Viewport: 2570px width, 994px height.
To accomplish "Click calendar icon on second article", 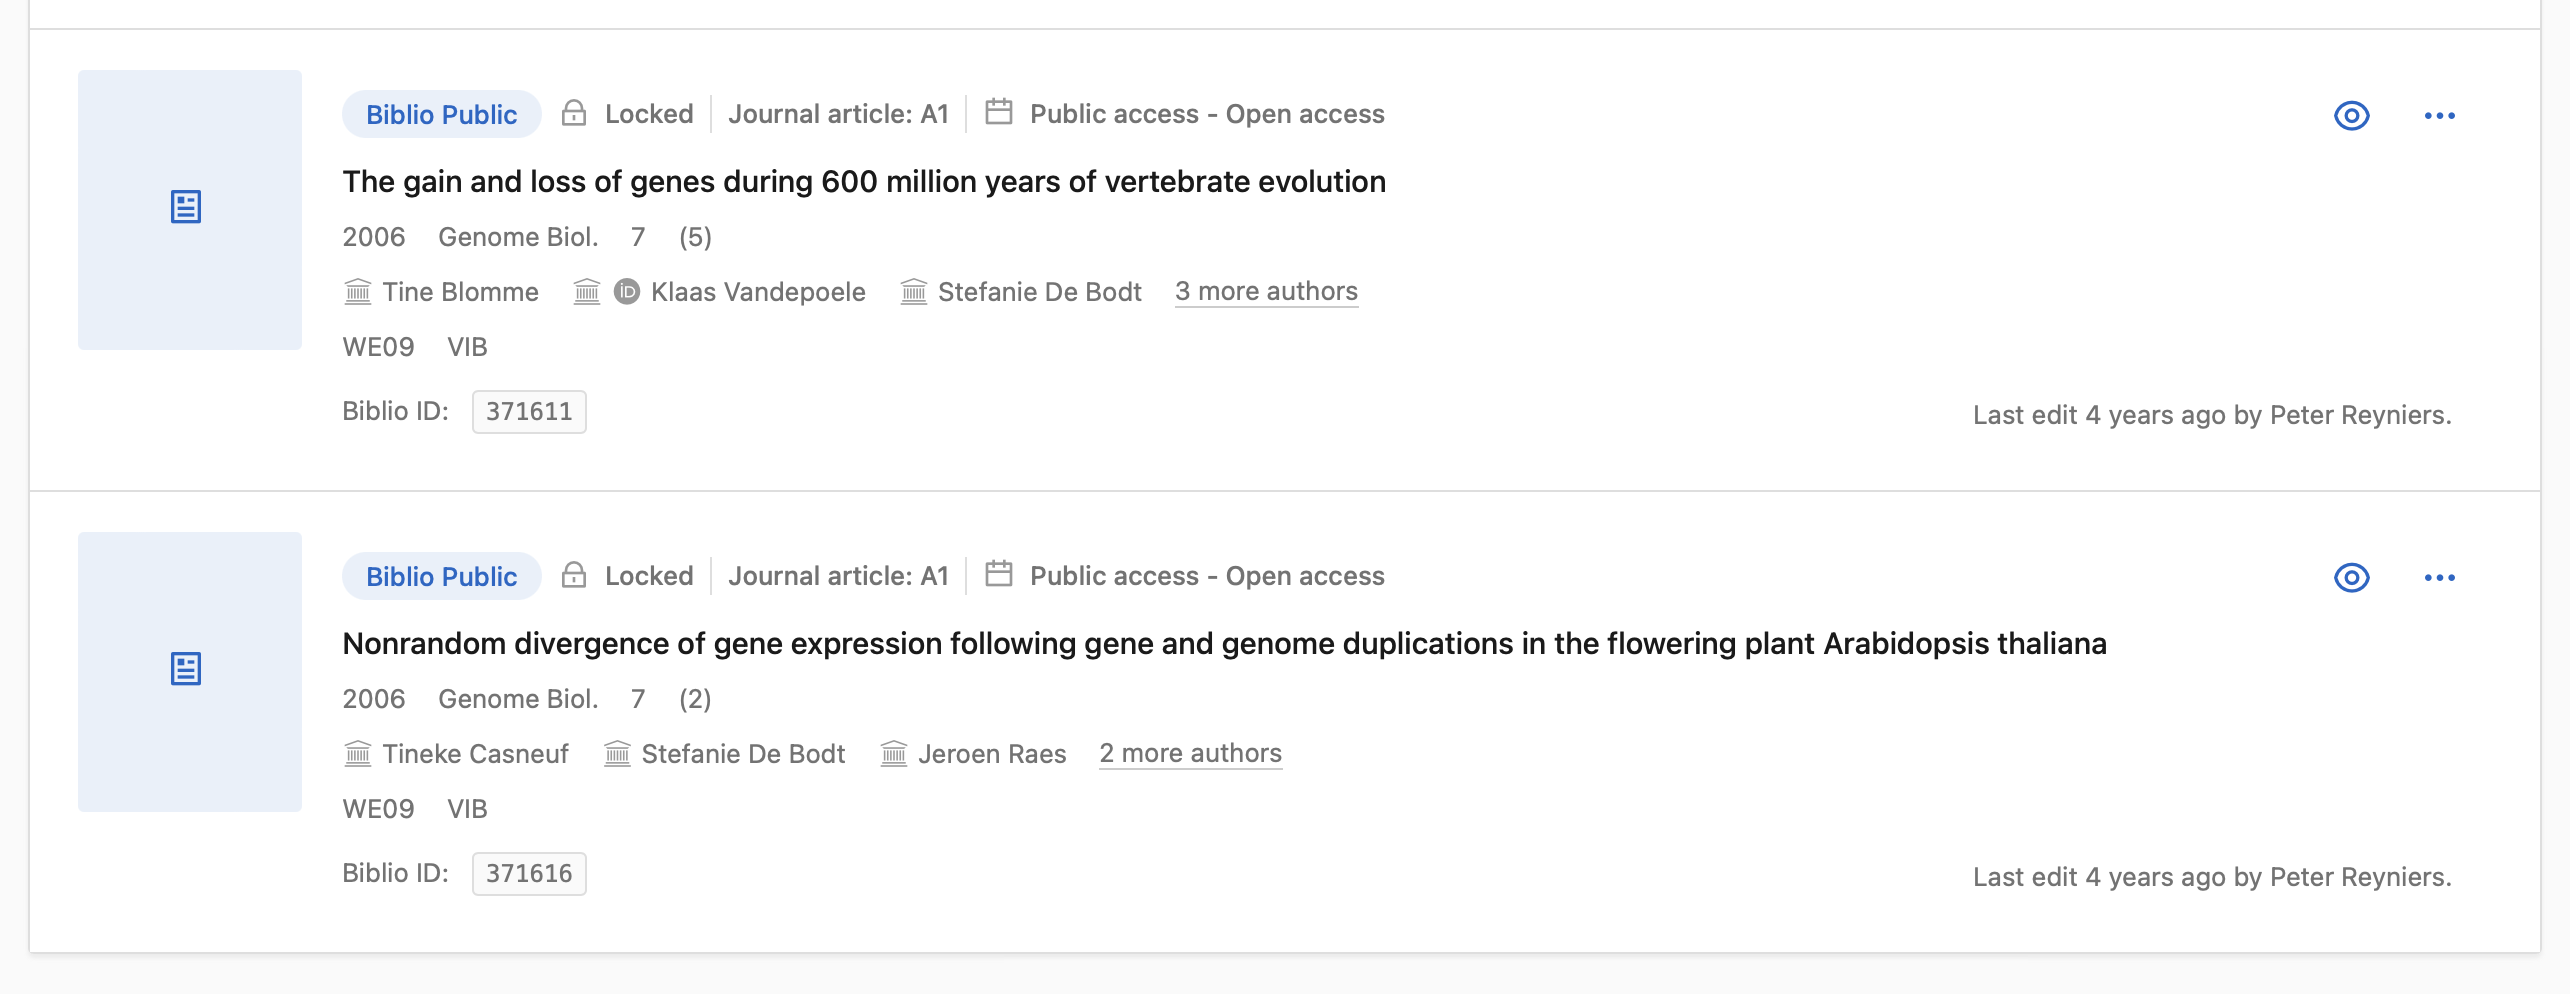I will (x=998, y=575).
